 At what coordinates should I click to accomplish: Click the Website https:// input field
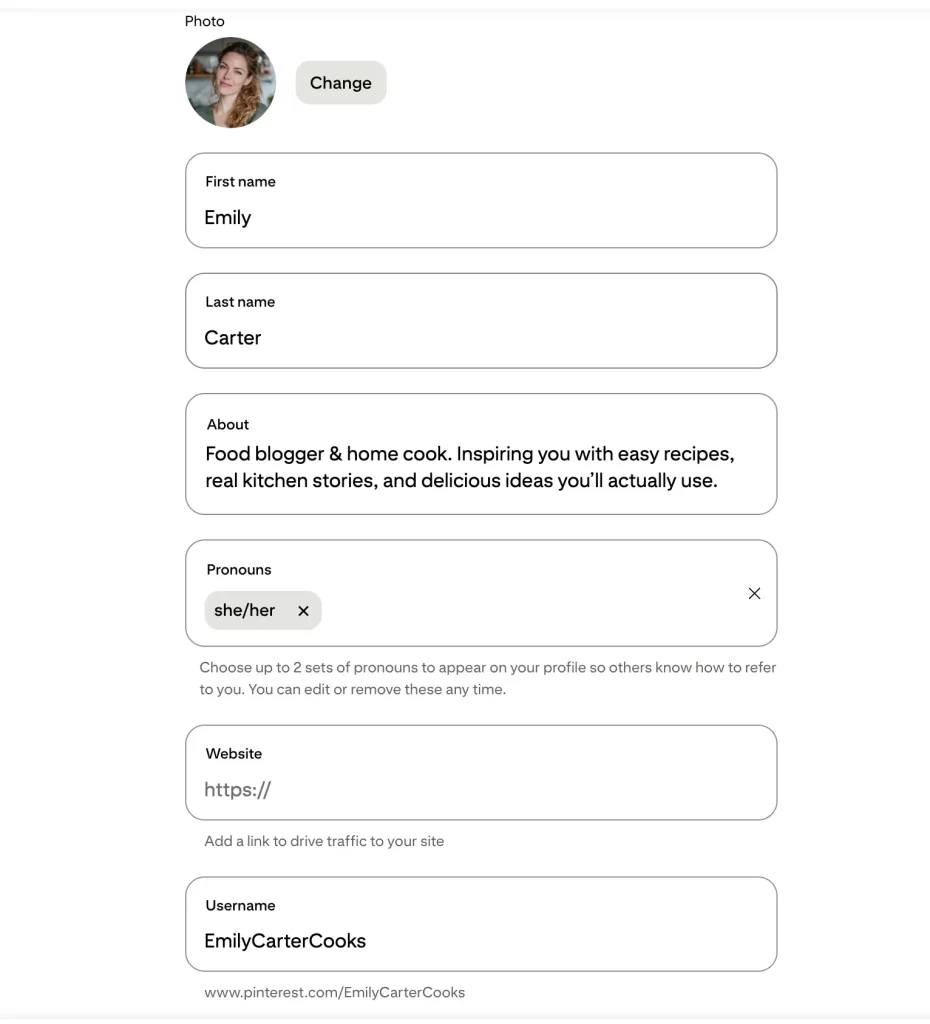[x=481, y=773]
